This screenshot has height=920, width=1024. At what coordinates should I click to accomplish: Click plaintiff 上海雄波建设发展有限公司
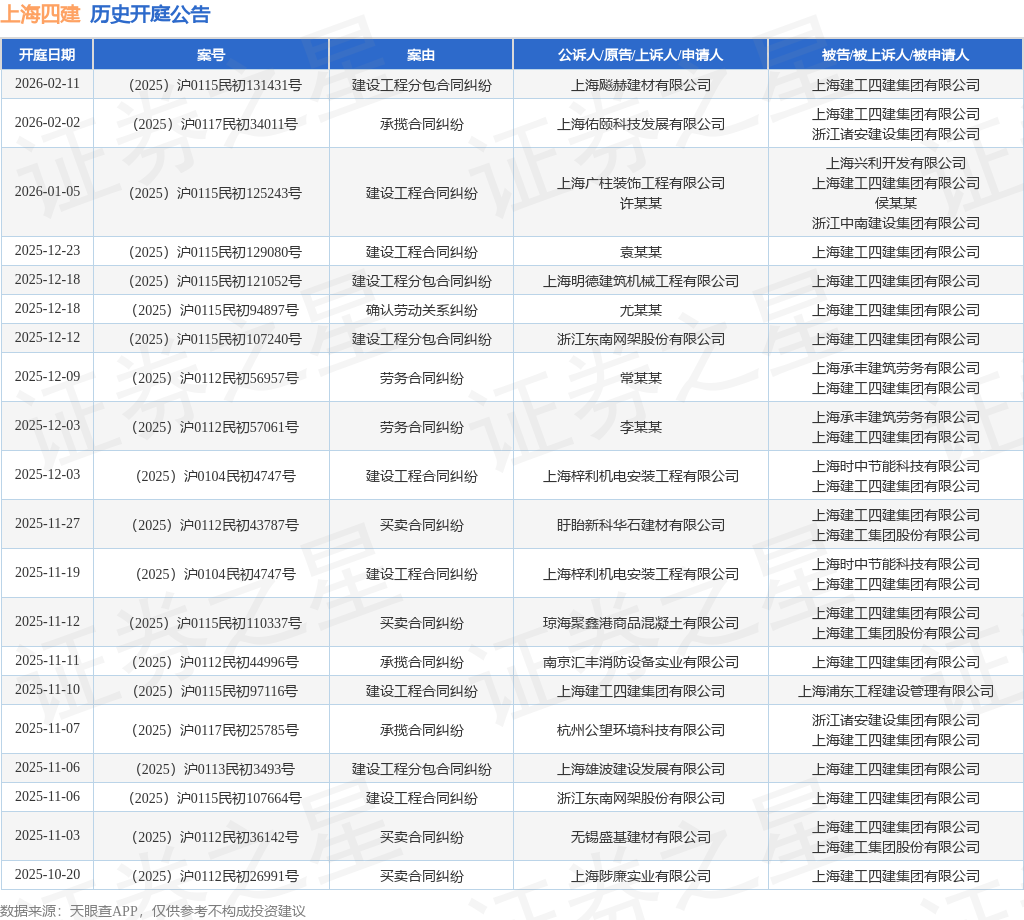(641, 769)
